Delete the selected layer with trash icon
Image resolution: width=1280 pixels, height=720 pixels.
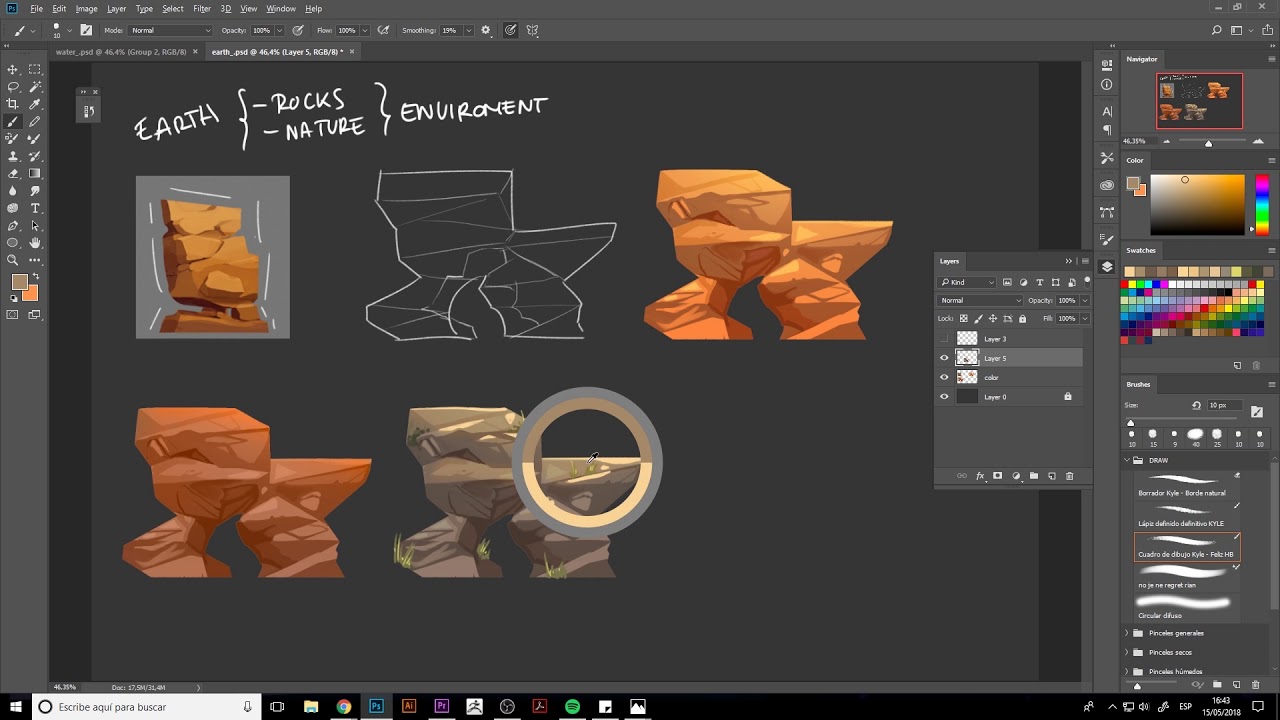tap(1069, 476)
